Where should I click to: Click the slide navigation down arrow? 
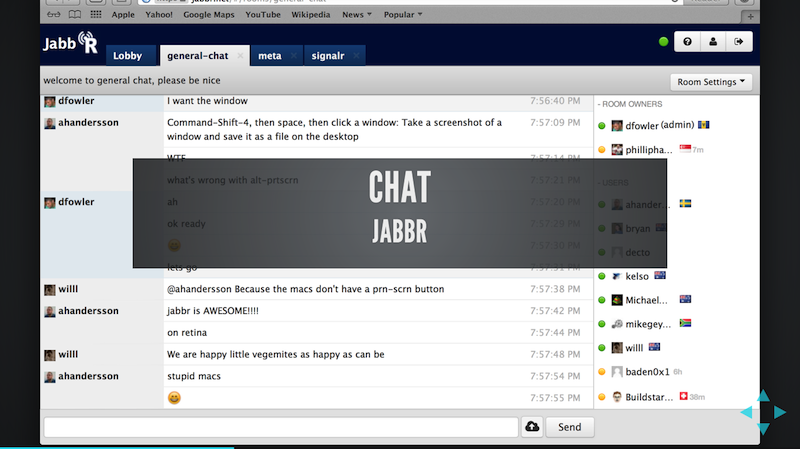pyautogui.click(x=763, y=429)
